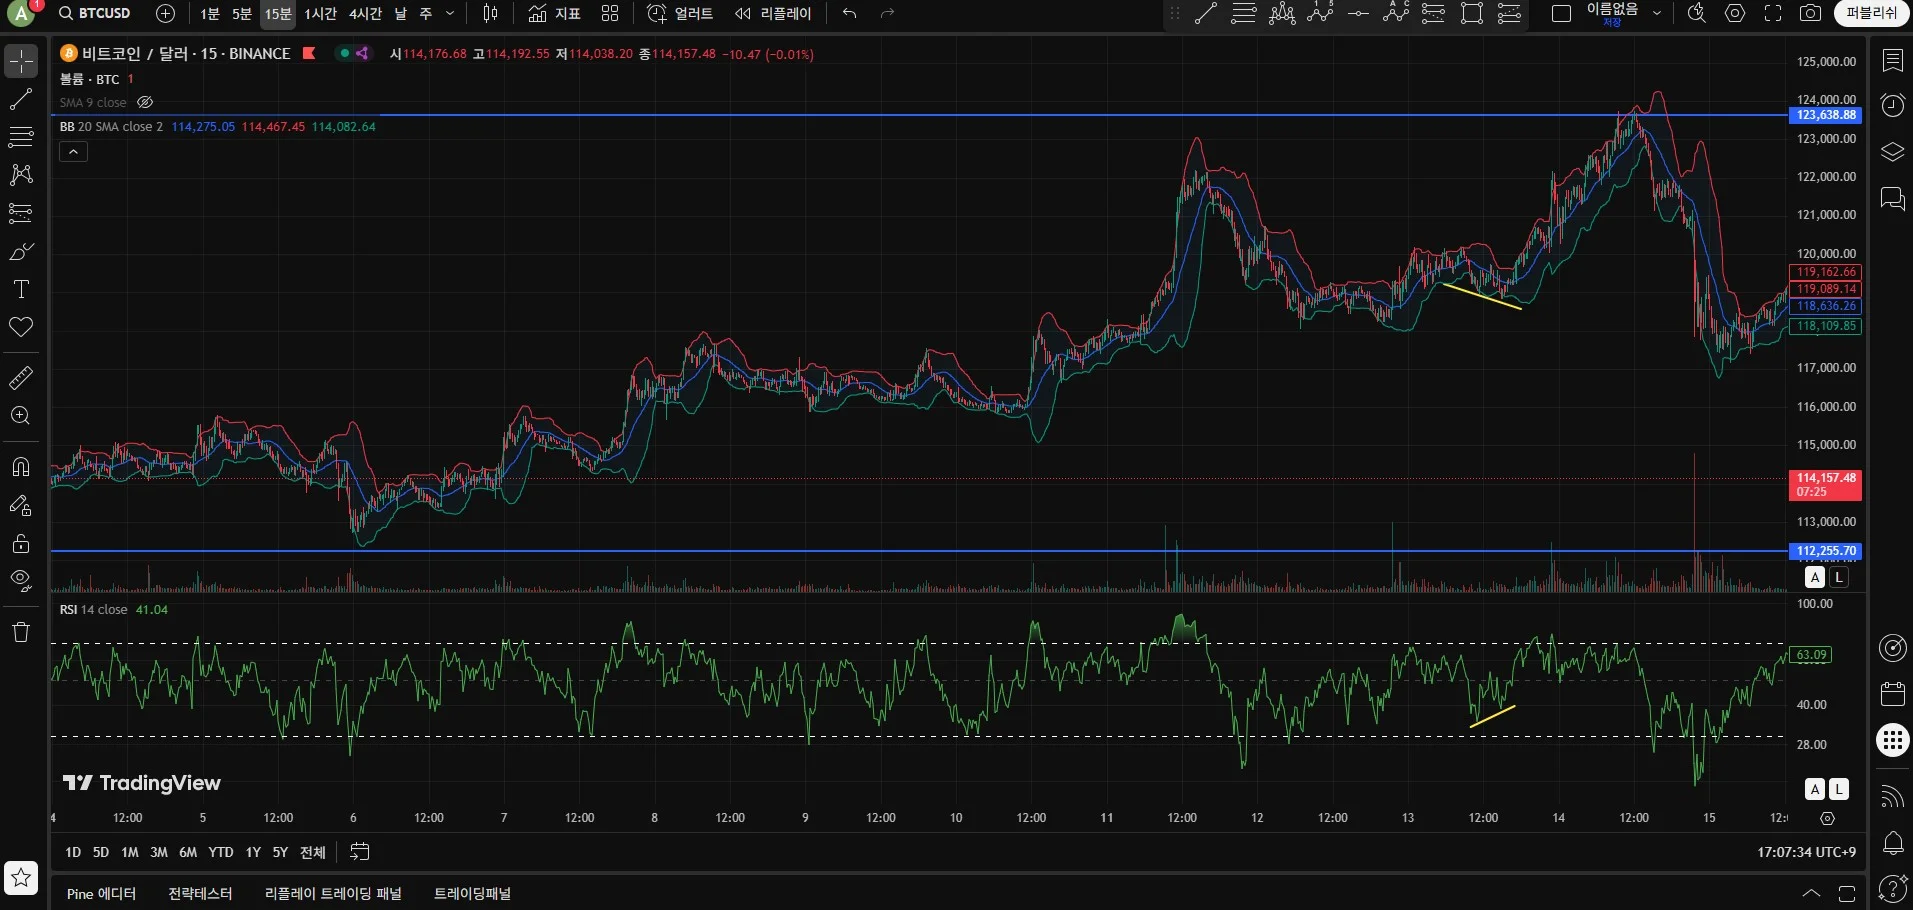Select the text annotation tool
The width and height of the screenshot is (1913, 910).
pos(21,290)
